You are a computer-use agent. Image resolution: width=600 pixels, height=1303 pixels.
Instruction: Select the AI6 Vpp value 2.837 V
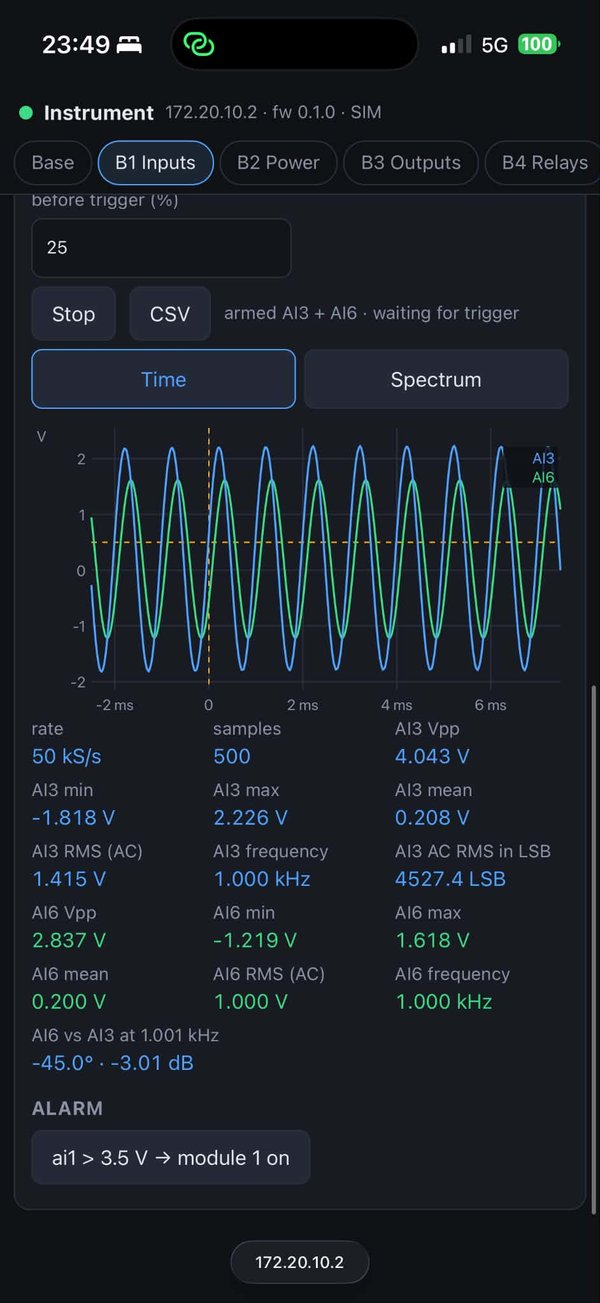69,941
